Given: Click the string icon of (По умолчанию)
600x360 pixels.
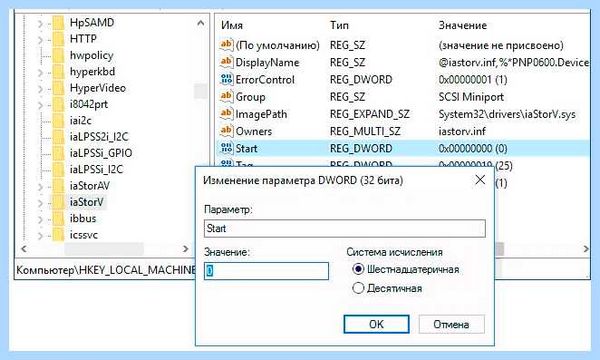Looking at the screenshot, I should coord(226,45).
